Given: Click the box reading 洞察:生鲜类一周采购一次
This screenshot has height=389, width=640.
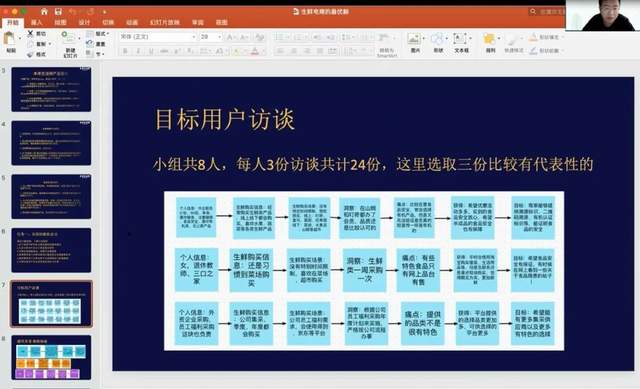Looking at the screenshot, I should 364,270.
